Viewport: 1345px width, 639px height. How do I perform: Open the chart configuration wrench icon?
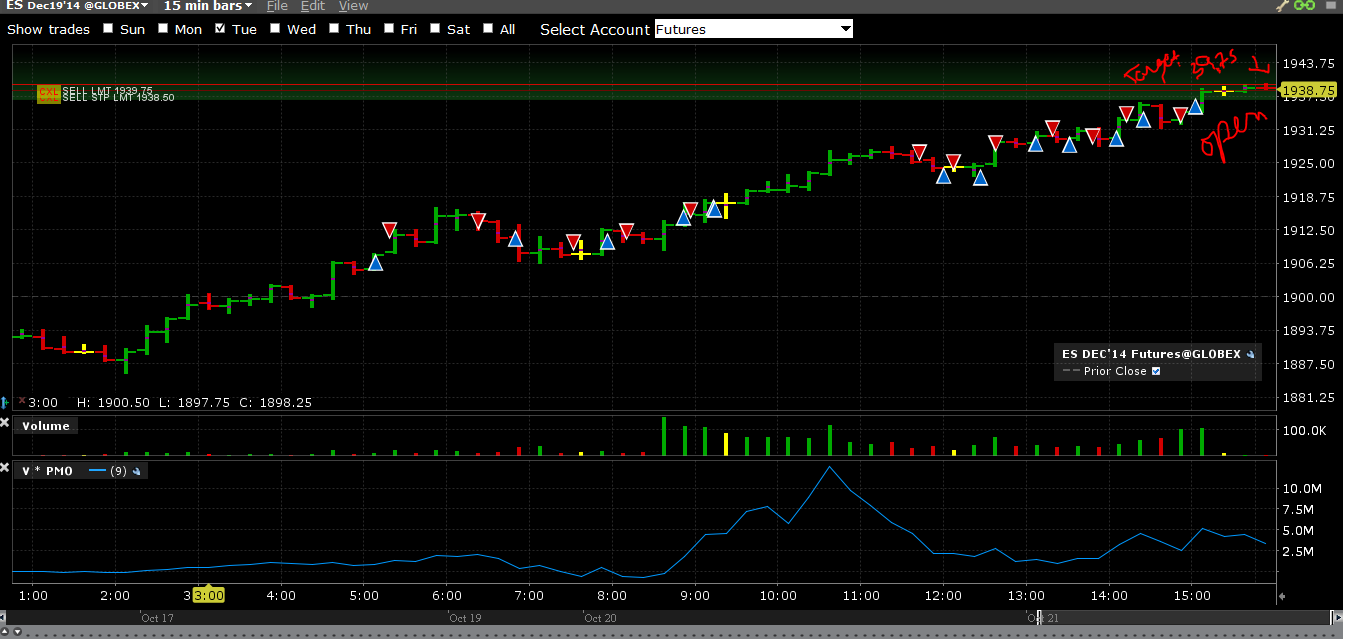[1284, 6]
